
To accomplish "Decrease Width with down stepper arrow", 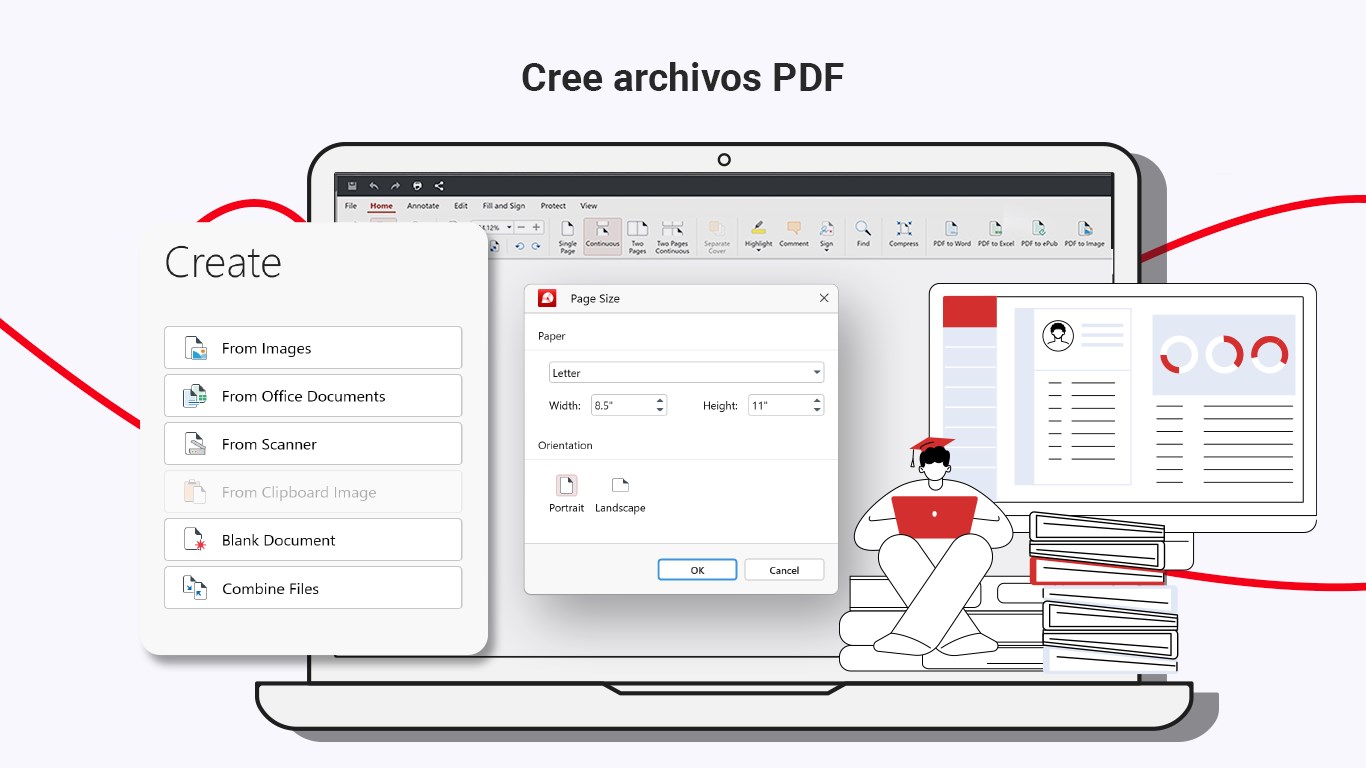I will coord(660,411).
